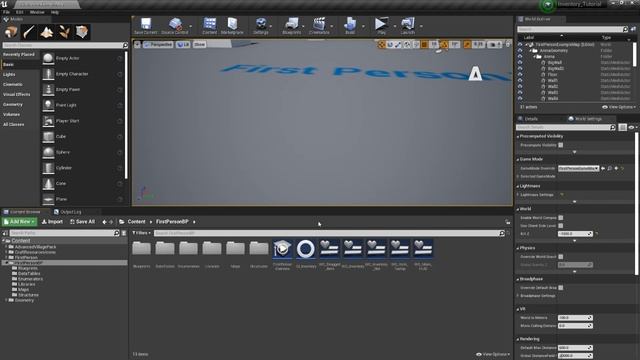Open the Marketplace toolbar icon
The height and width of the screenshot is (360, 640).
232,26
